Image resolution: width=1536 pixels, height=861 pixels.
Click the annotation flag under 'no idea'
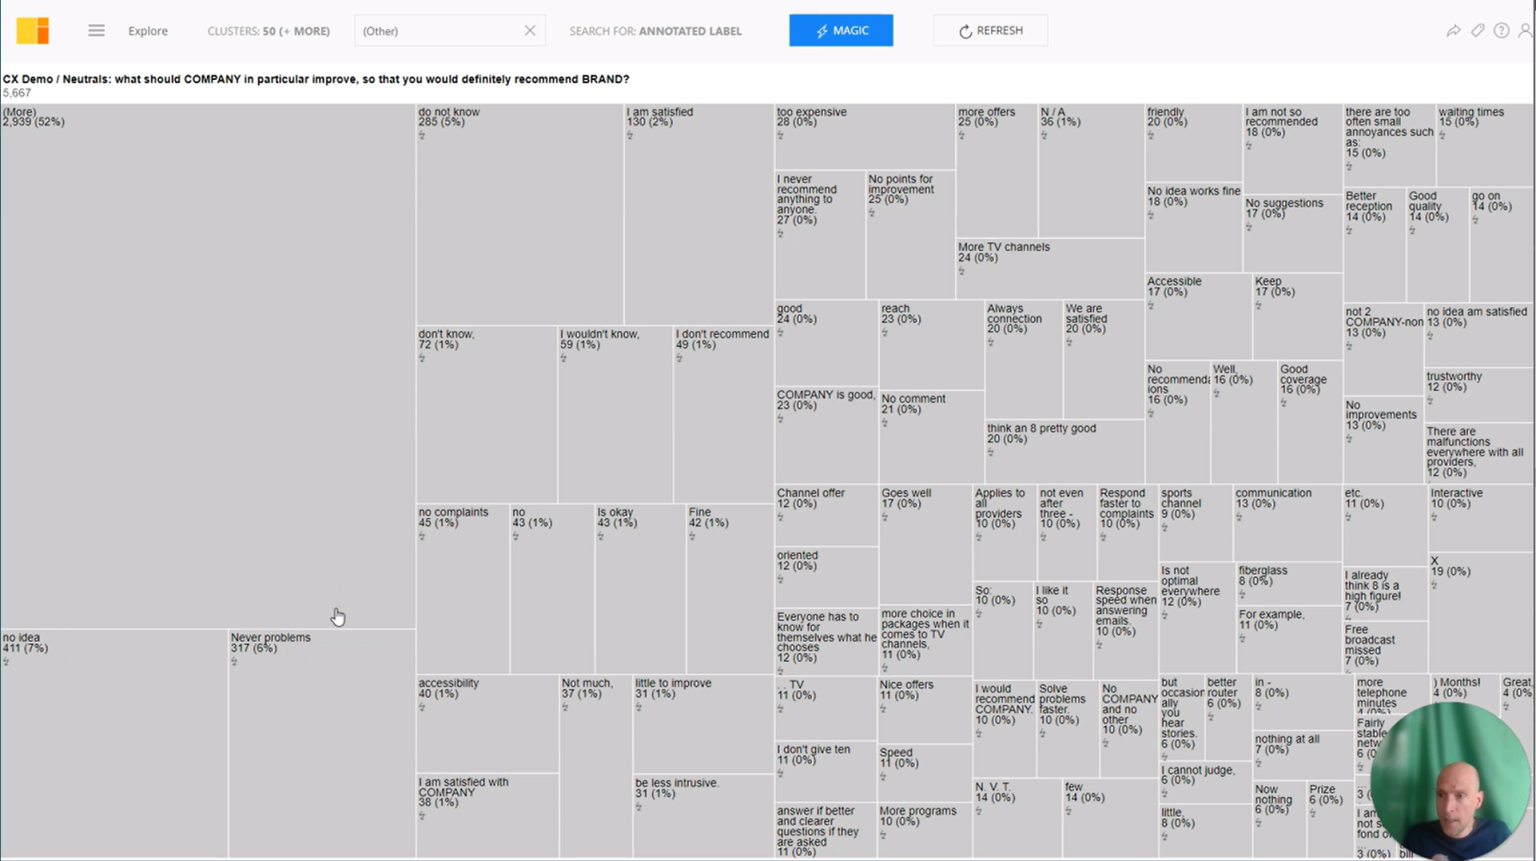pyautogui.click(x=8, y=661)
